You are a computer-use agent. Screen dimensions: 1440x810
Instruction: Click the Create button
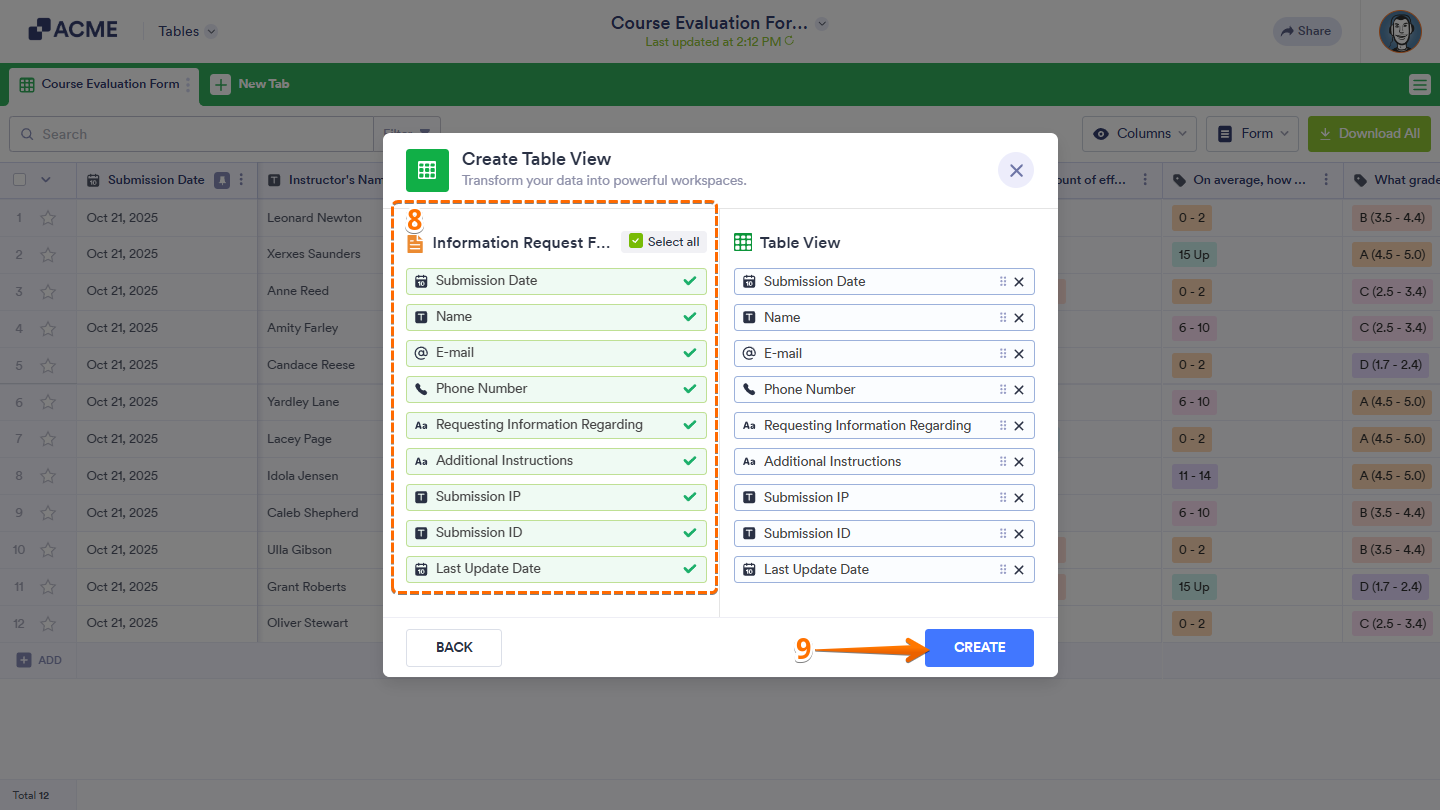979,648
